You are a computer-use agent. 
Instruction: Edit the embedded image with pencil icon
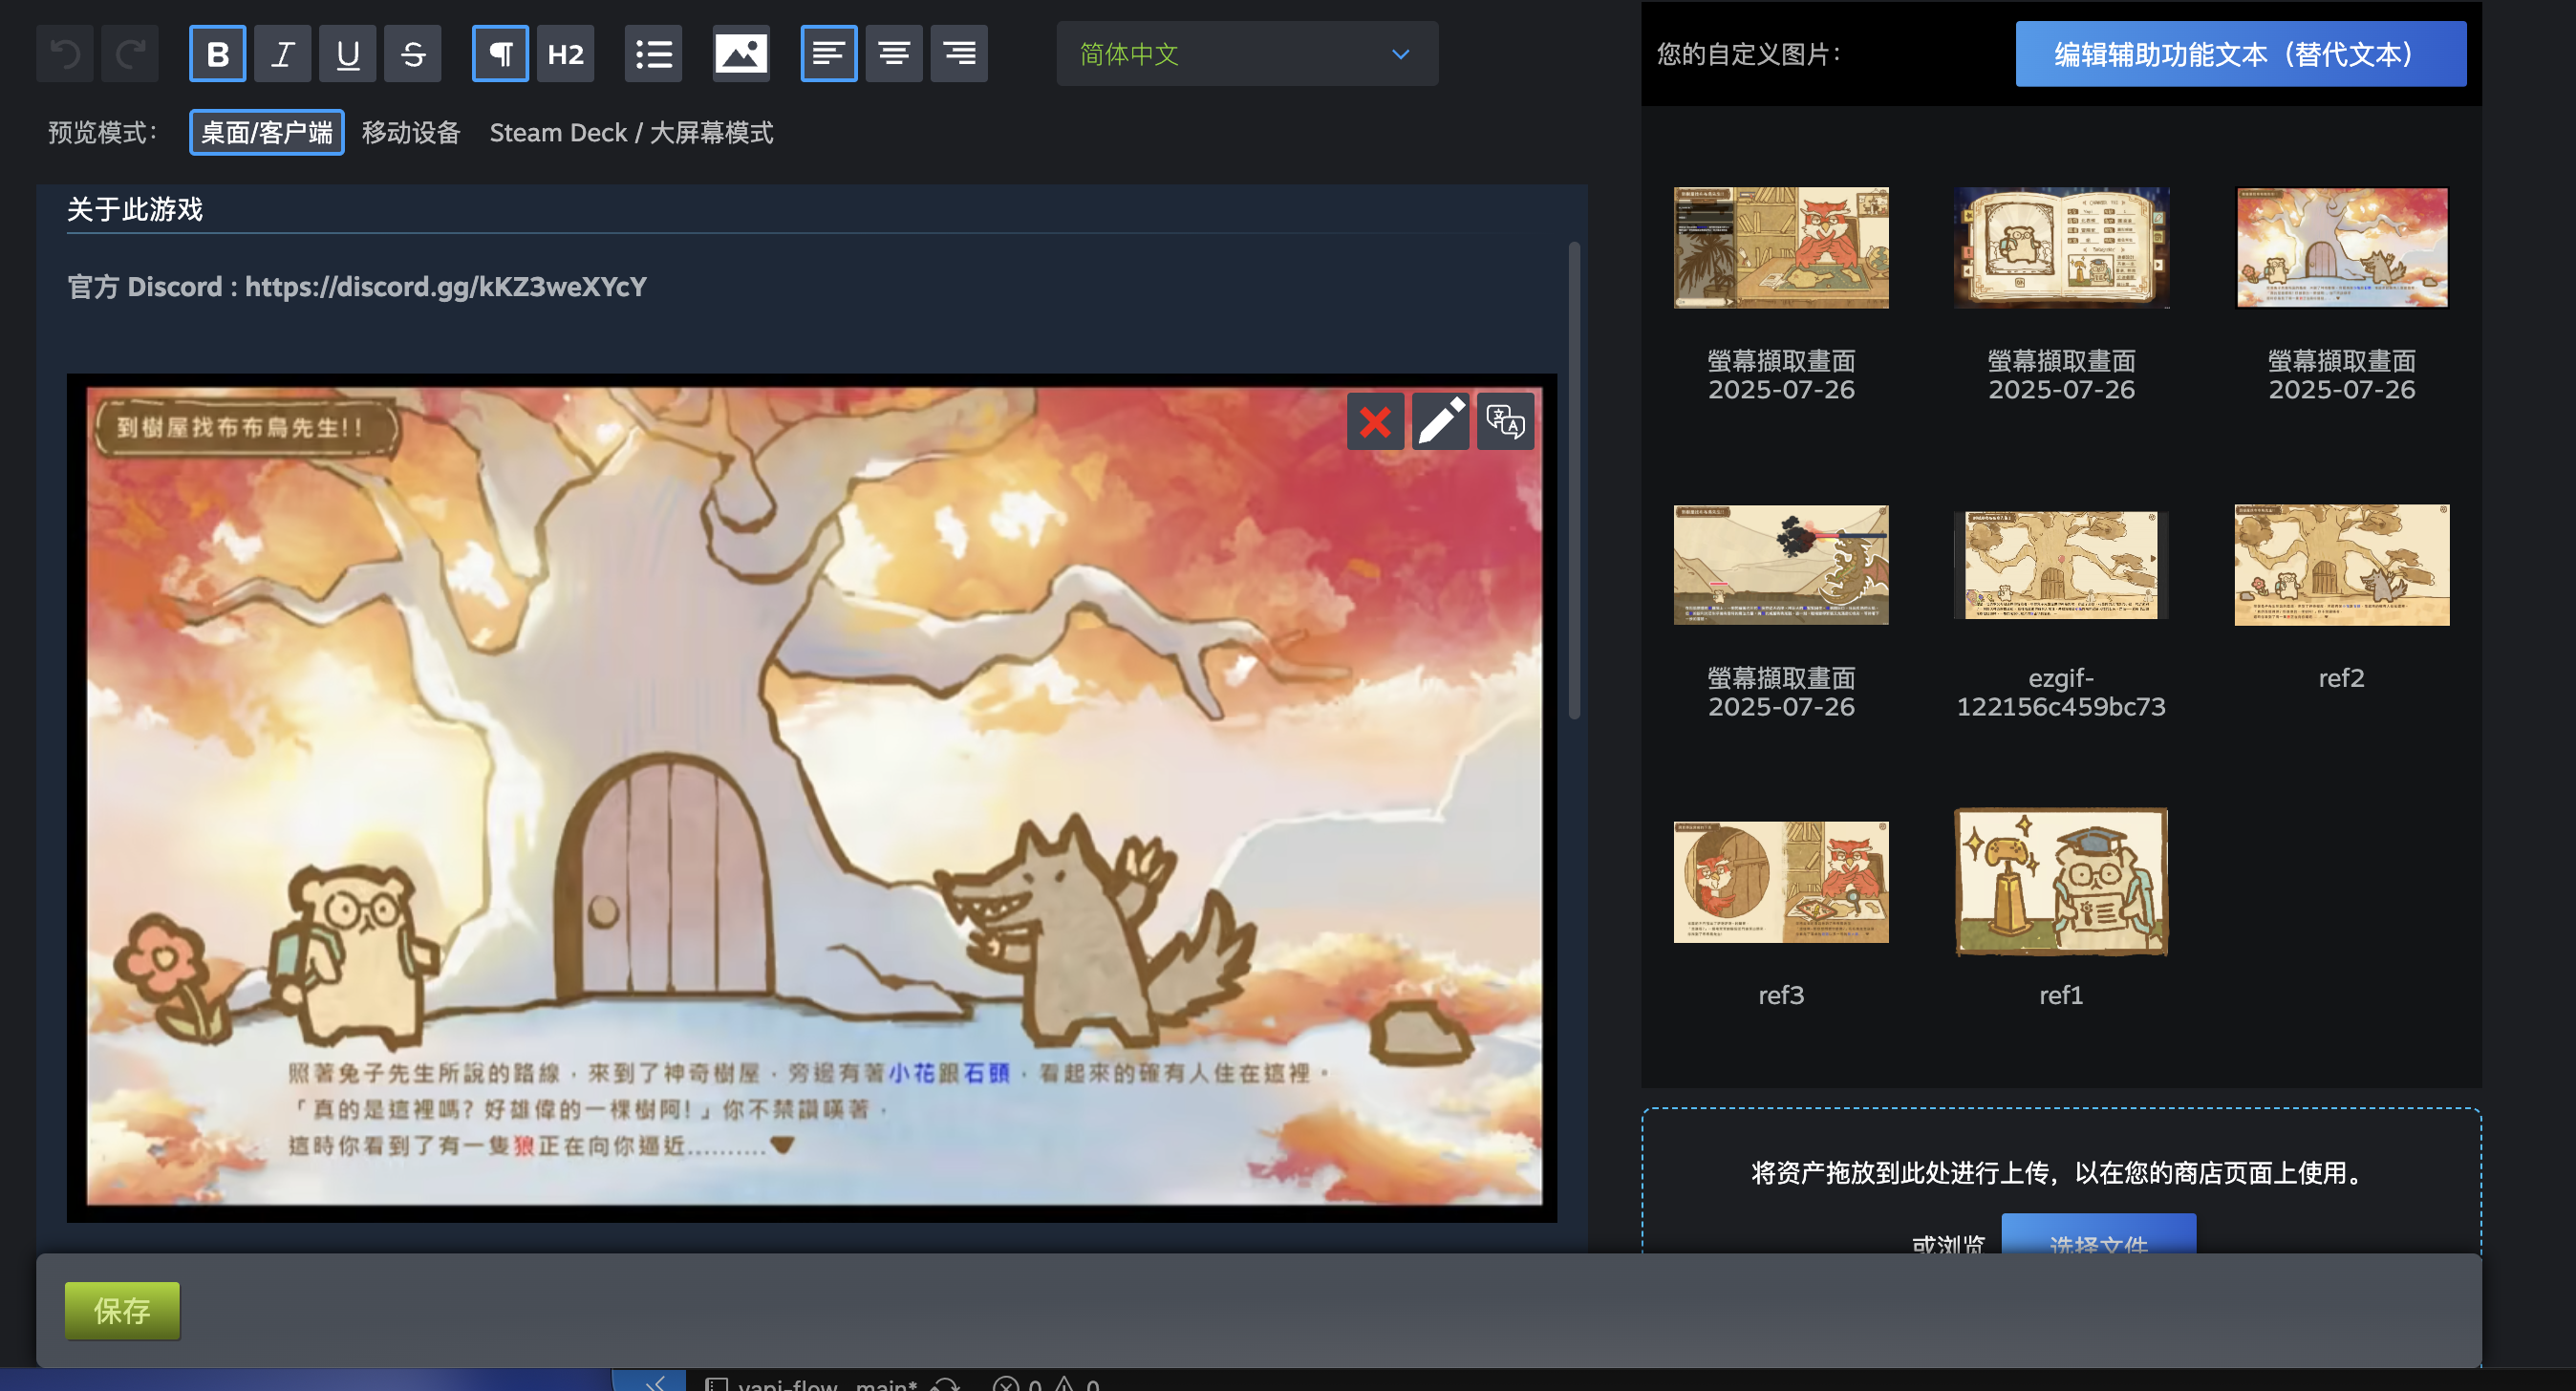[1440, 422]
